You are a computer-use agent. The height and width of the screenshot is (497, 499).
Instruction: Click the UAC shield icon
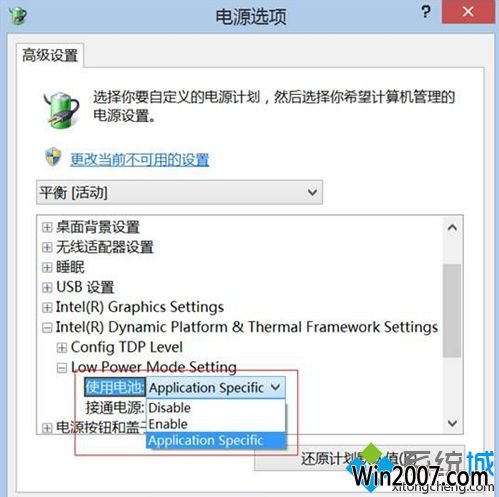(53, 157)
